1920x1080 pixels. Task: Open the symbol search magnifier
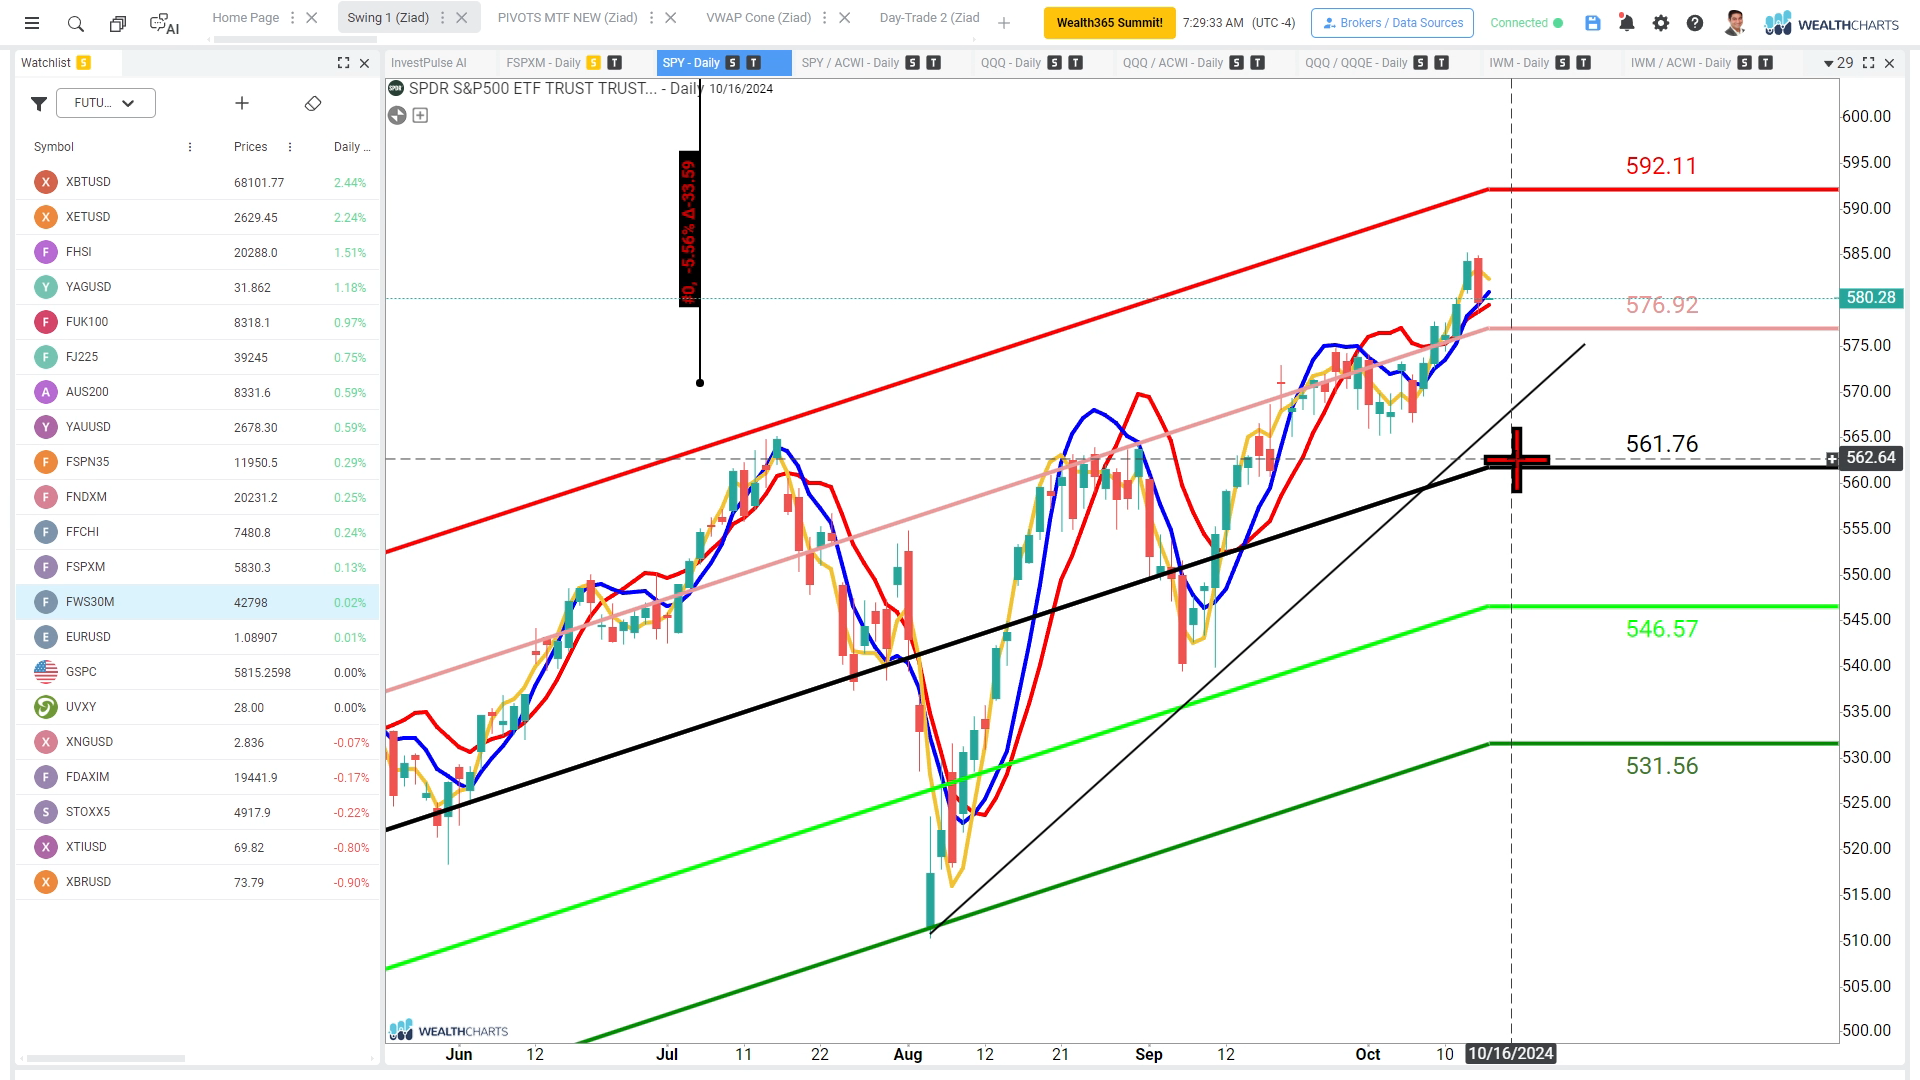[75, 23]
